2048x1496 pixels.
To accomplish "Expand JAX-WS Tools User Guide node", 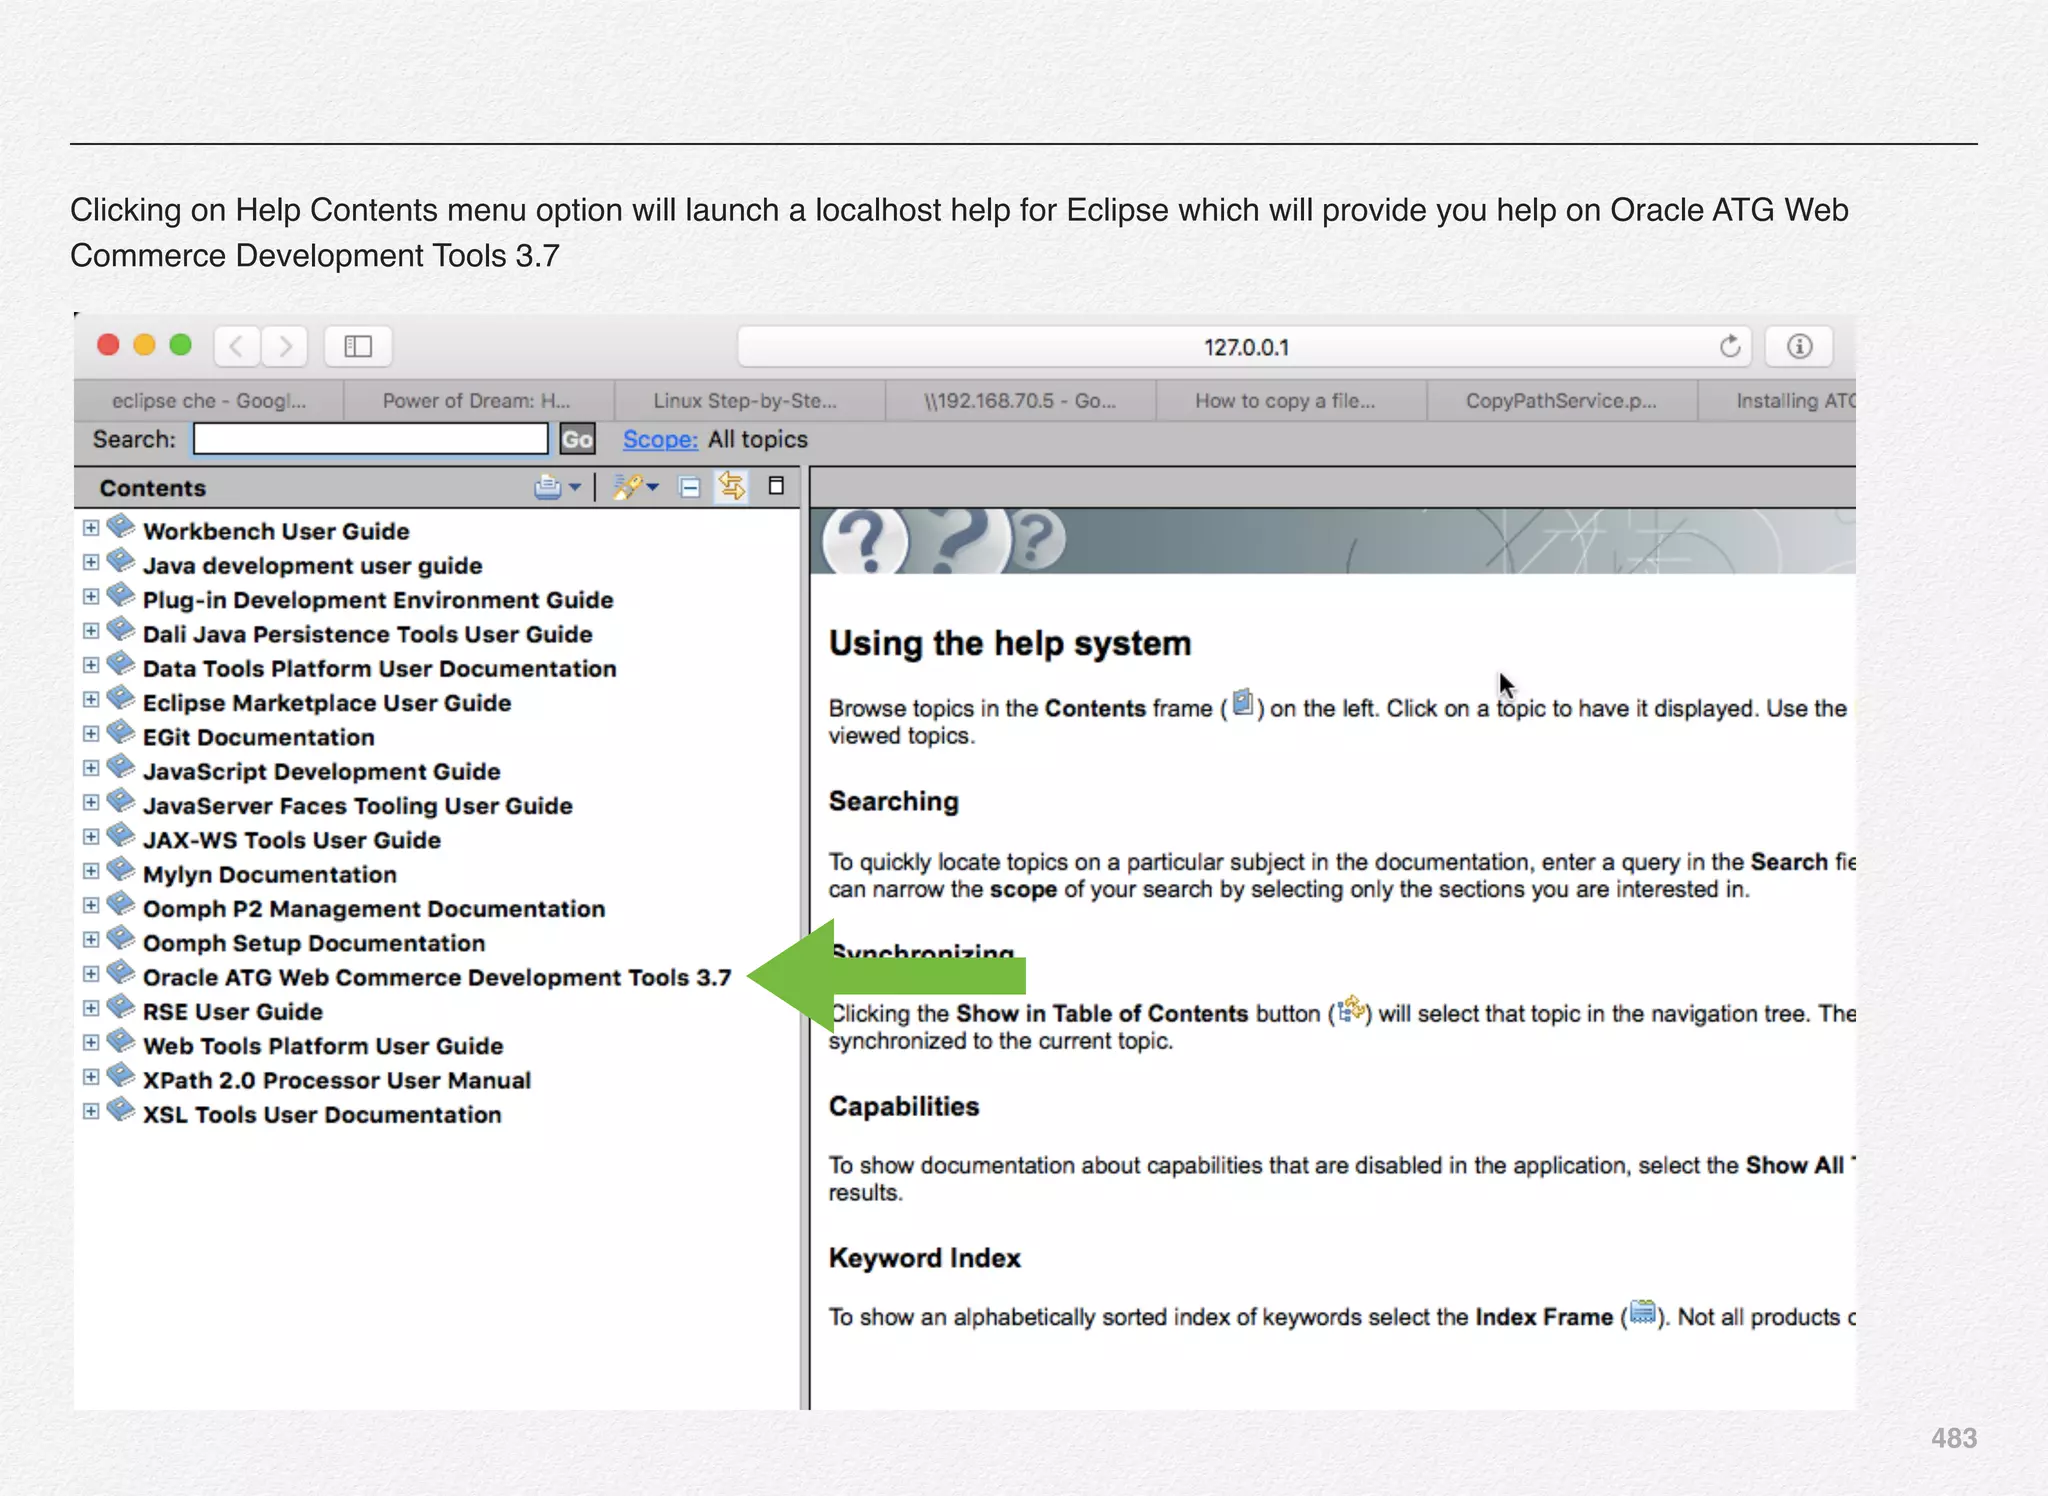I will tap(91, 837).
